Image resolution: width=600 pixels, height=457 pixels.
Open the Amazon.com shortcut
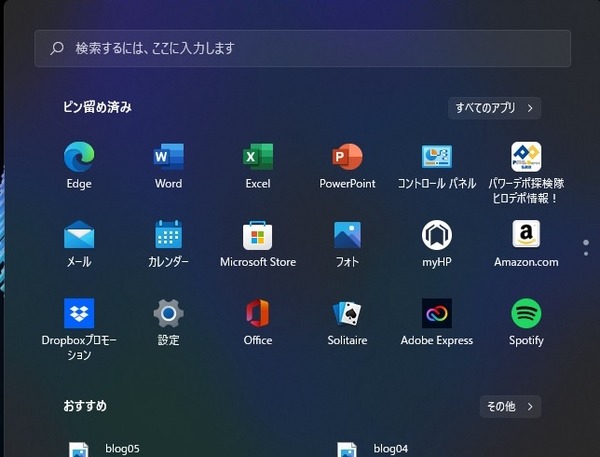526,244
